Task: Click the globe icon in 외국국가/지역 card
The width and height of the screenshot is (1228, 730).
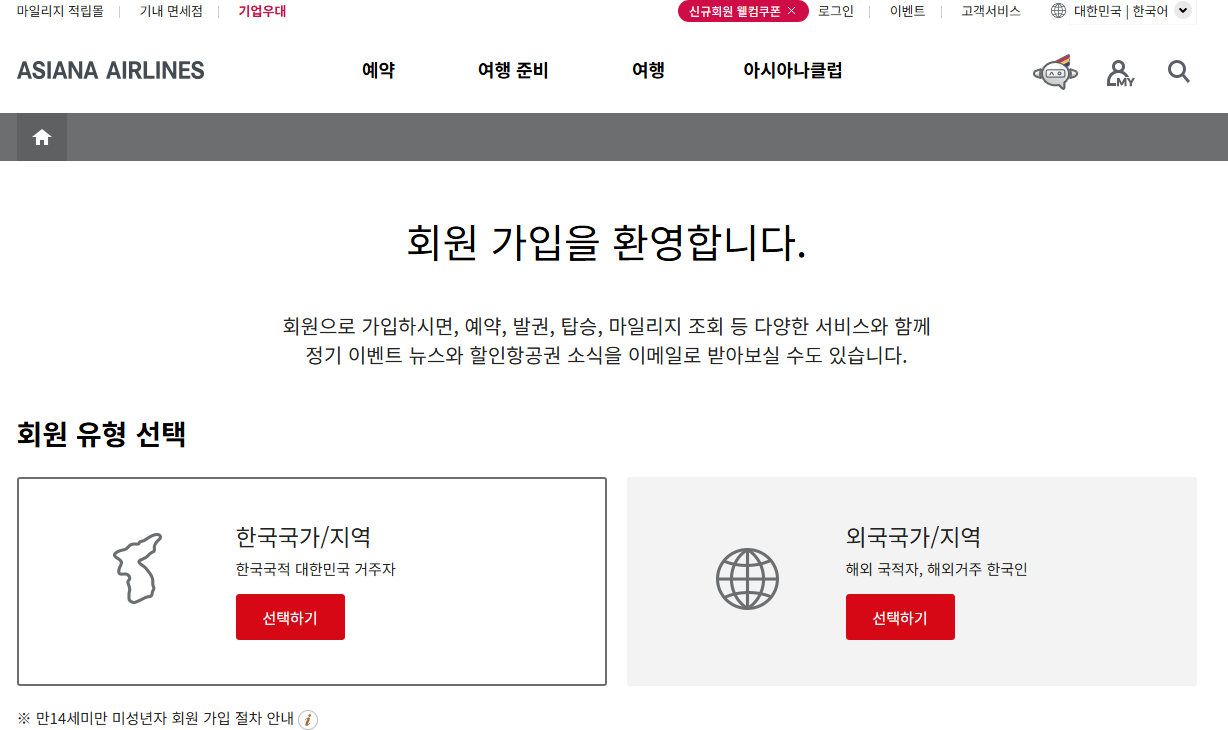Action: pyautogui.click(x=747, y=578)
